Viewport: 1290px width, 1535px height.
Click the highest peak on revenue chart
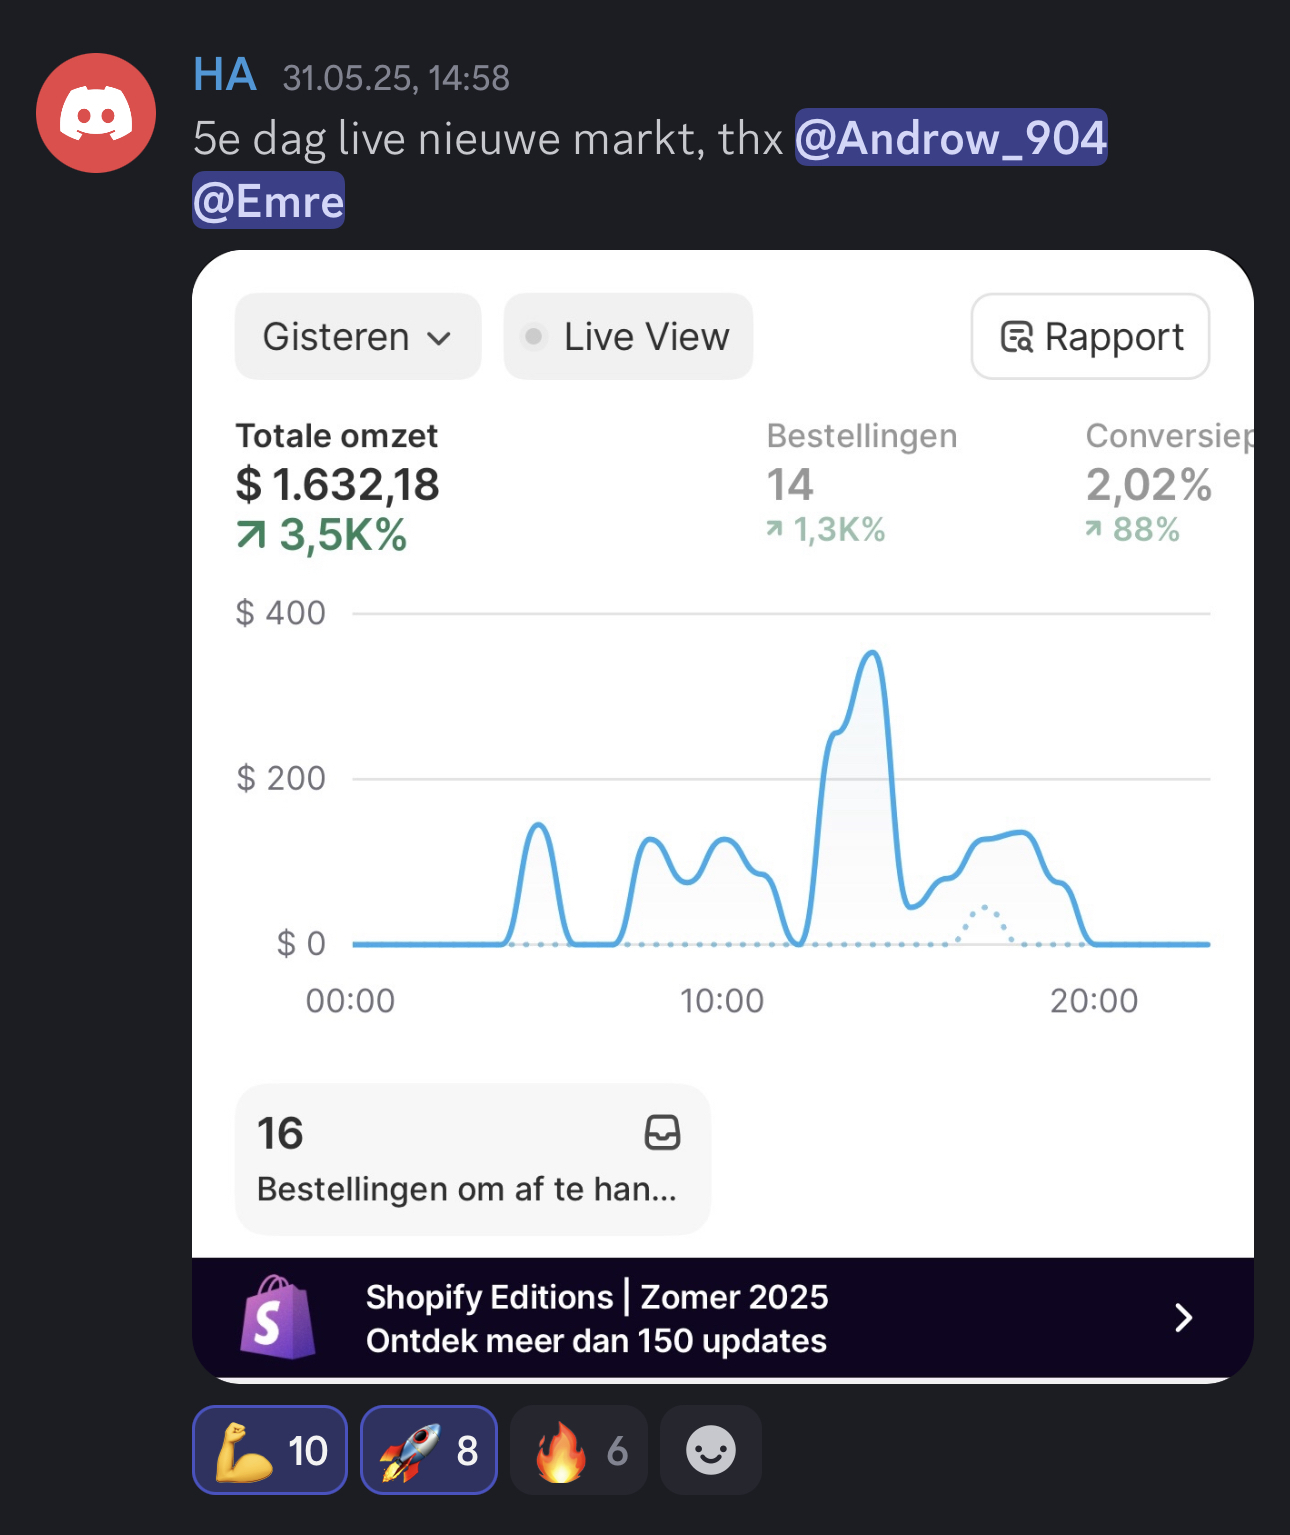(872, 654)
